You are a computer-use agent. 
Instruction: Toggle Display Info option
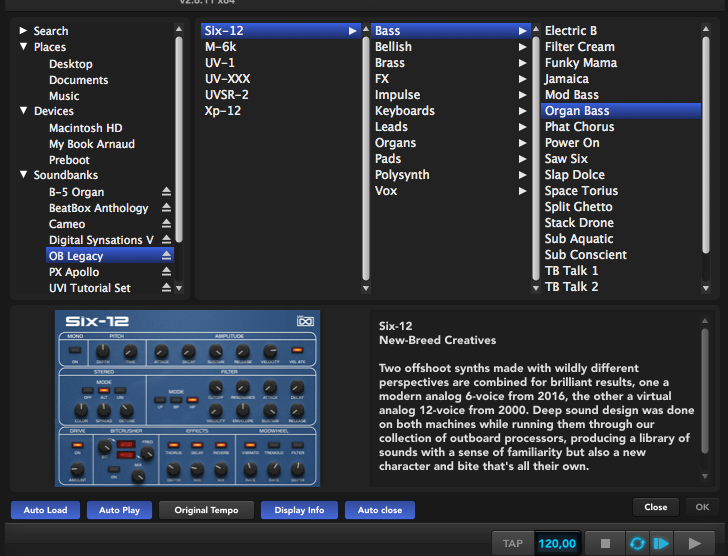[299, 510]
